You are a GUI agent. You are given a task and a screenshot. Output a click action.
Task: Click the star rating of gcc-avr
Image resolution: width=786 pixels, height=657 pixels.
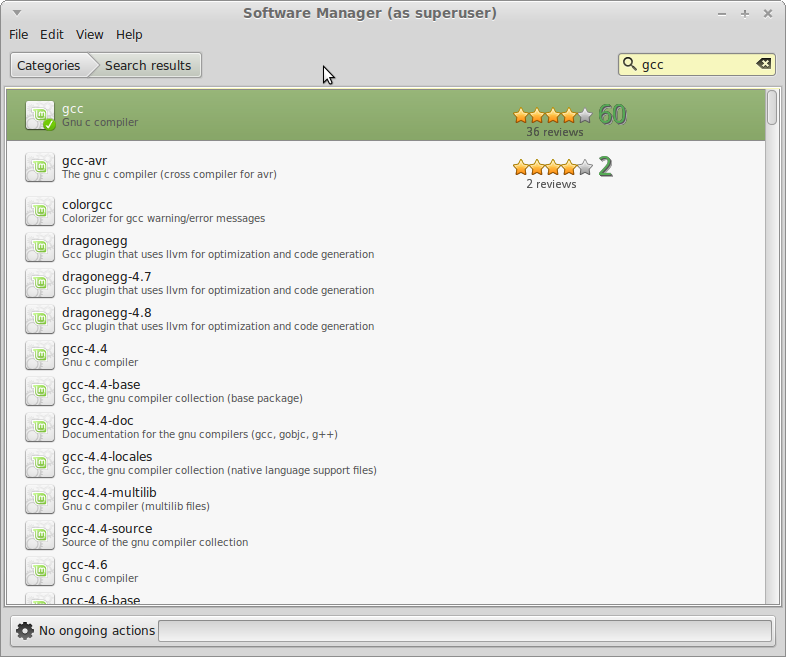553,167
